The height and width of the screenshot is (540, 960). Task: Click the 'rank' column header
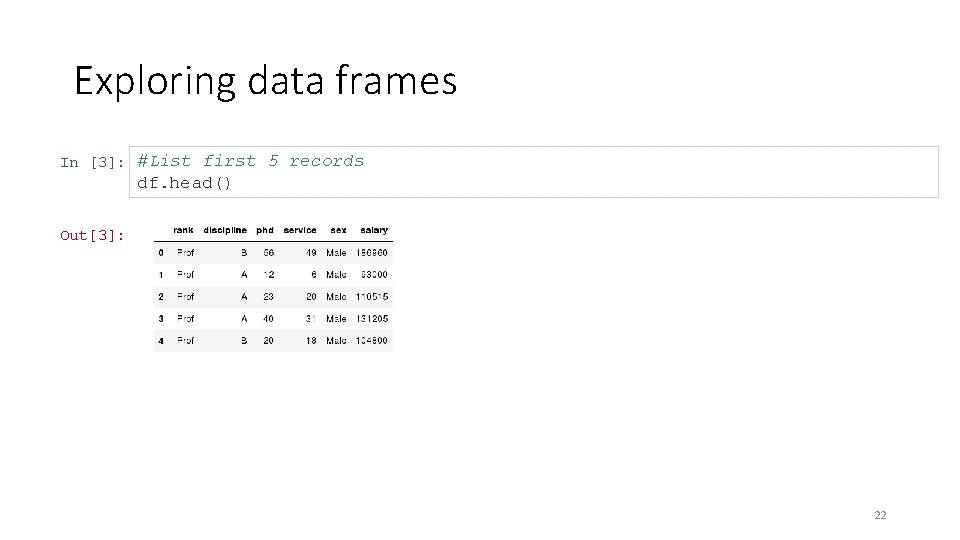point(183,230)
